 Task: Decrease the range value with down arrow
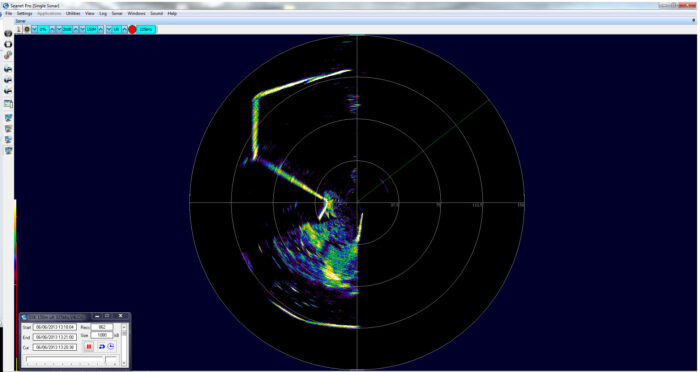tap(82, 29)
